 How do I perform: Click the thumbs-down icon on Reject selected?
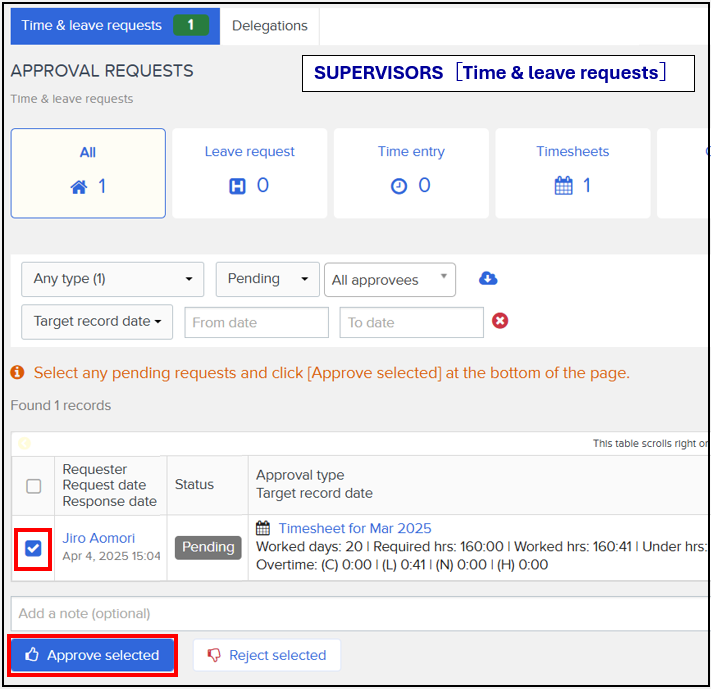(214, 655)
